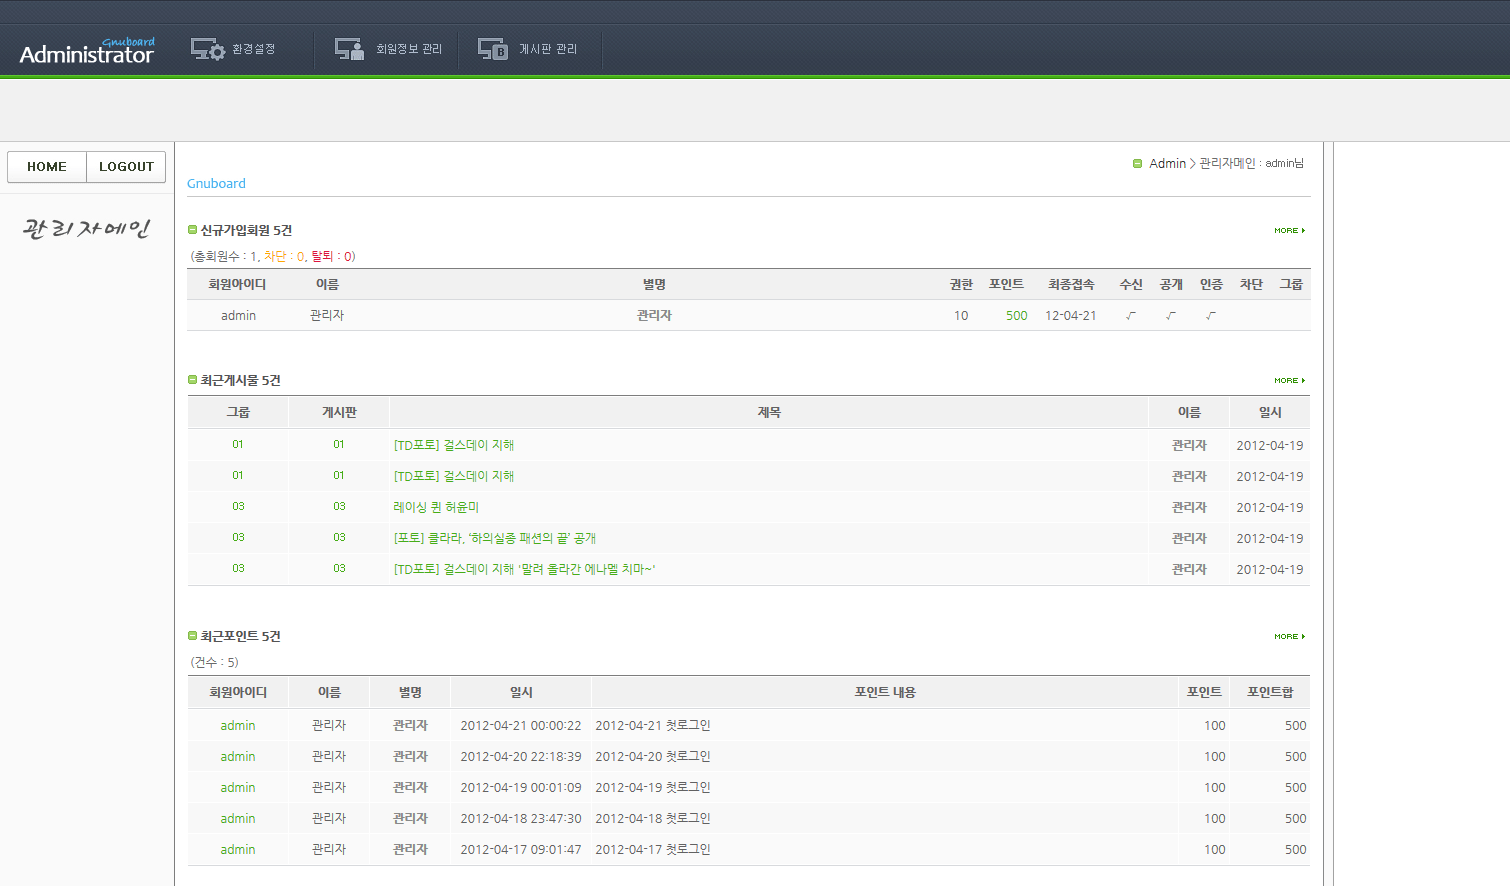Click the Gnuboard Administrator logo

coord(87,52)
